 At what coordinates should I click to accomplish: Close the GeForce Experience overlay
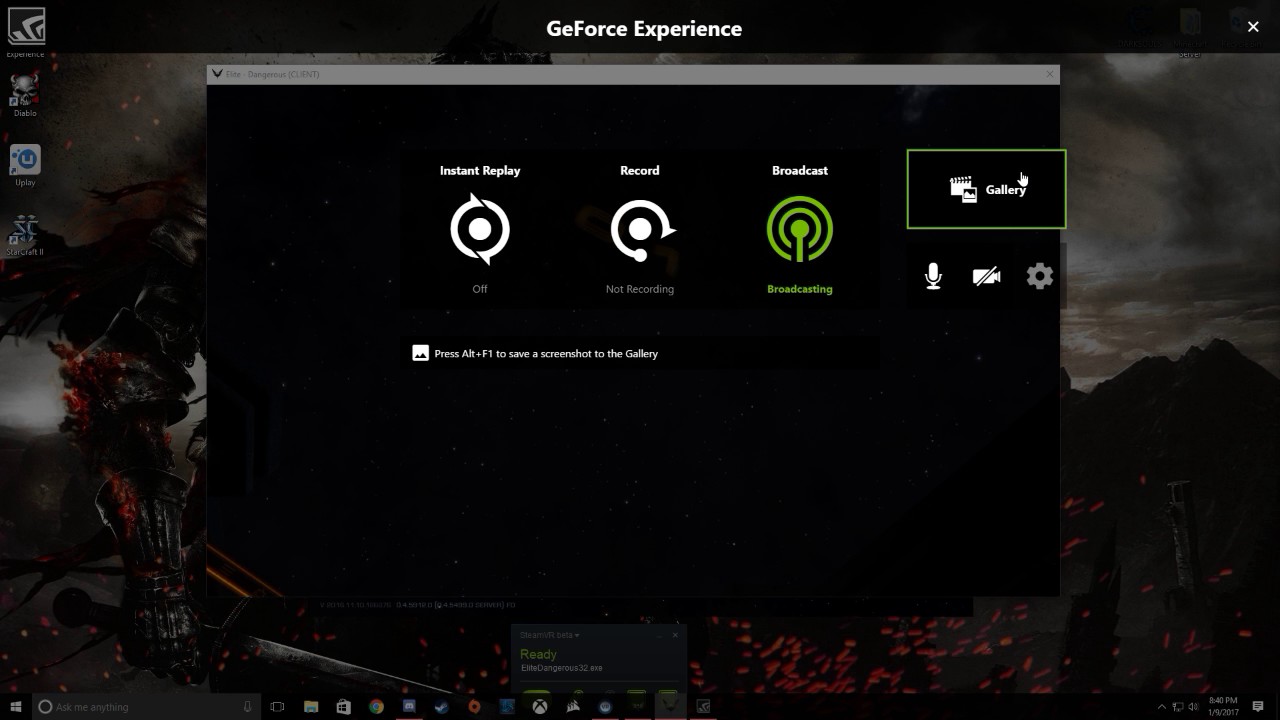[1253, 27]
